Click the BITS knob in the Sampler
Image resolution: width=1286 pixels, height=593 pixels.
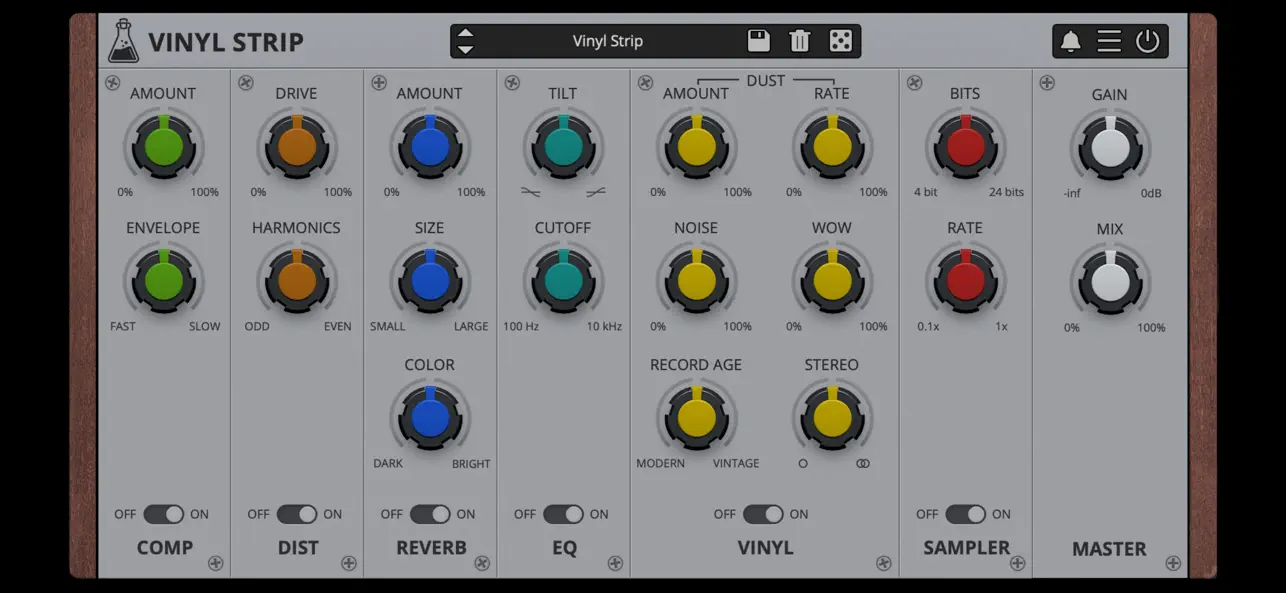pos(964,146)
